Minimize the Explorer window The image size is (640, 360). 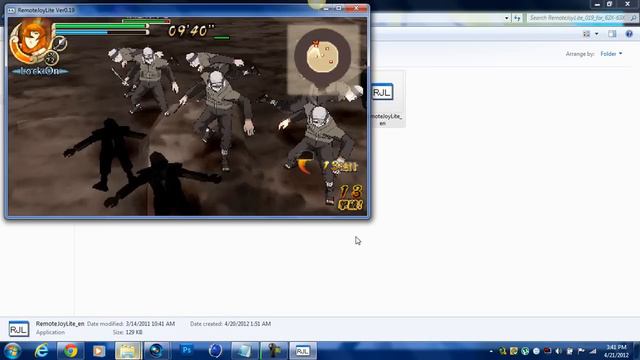tap(597, 4)
